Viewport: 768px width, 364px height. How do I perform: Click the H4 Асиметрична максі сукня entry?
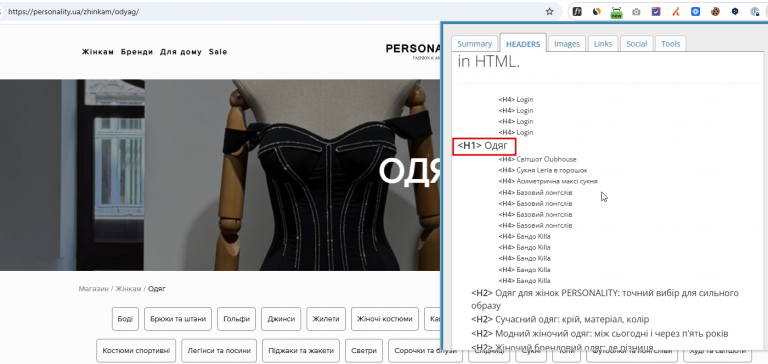click(x=548, y=181)
